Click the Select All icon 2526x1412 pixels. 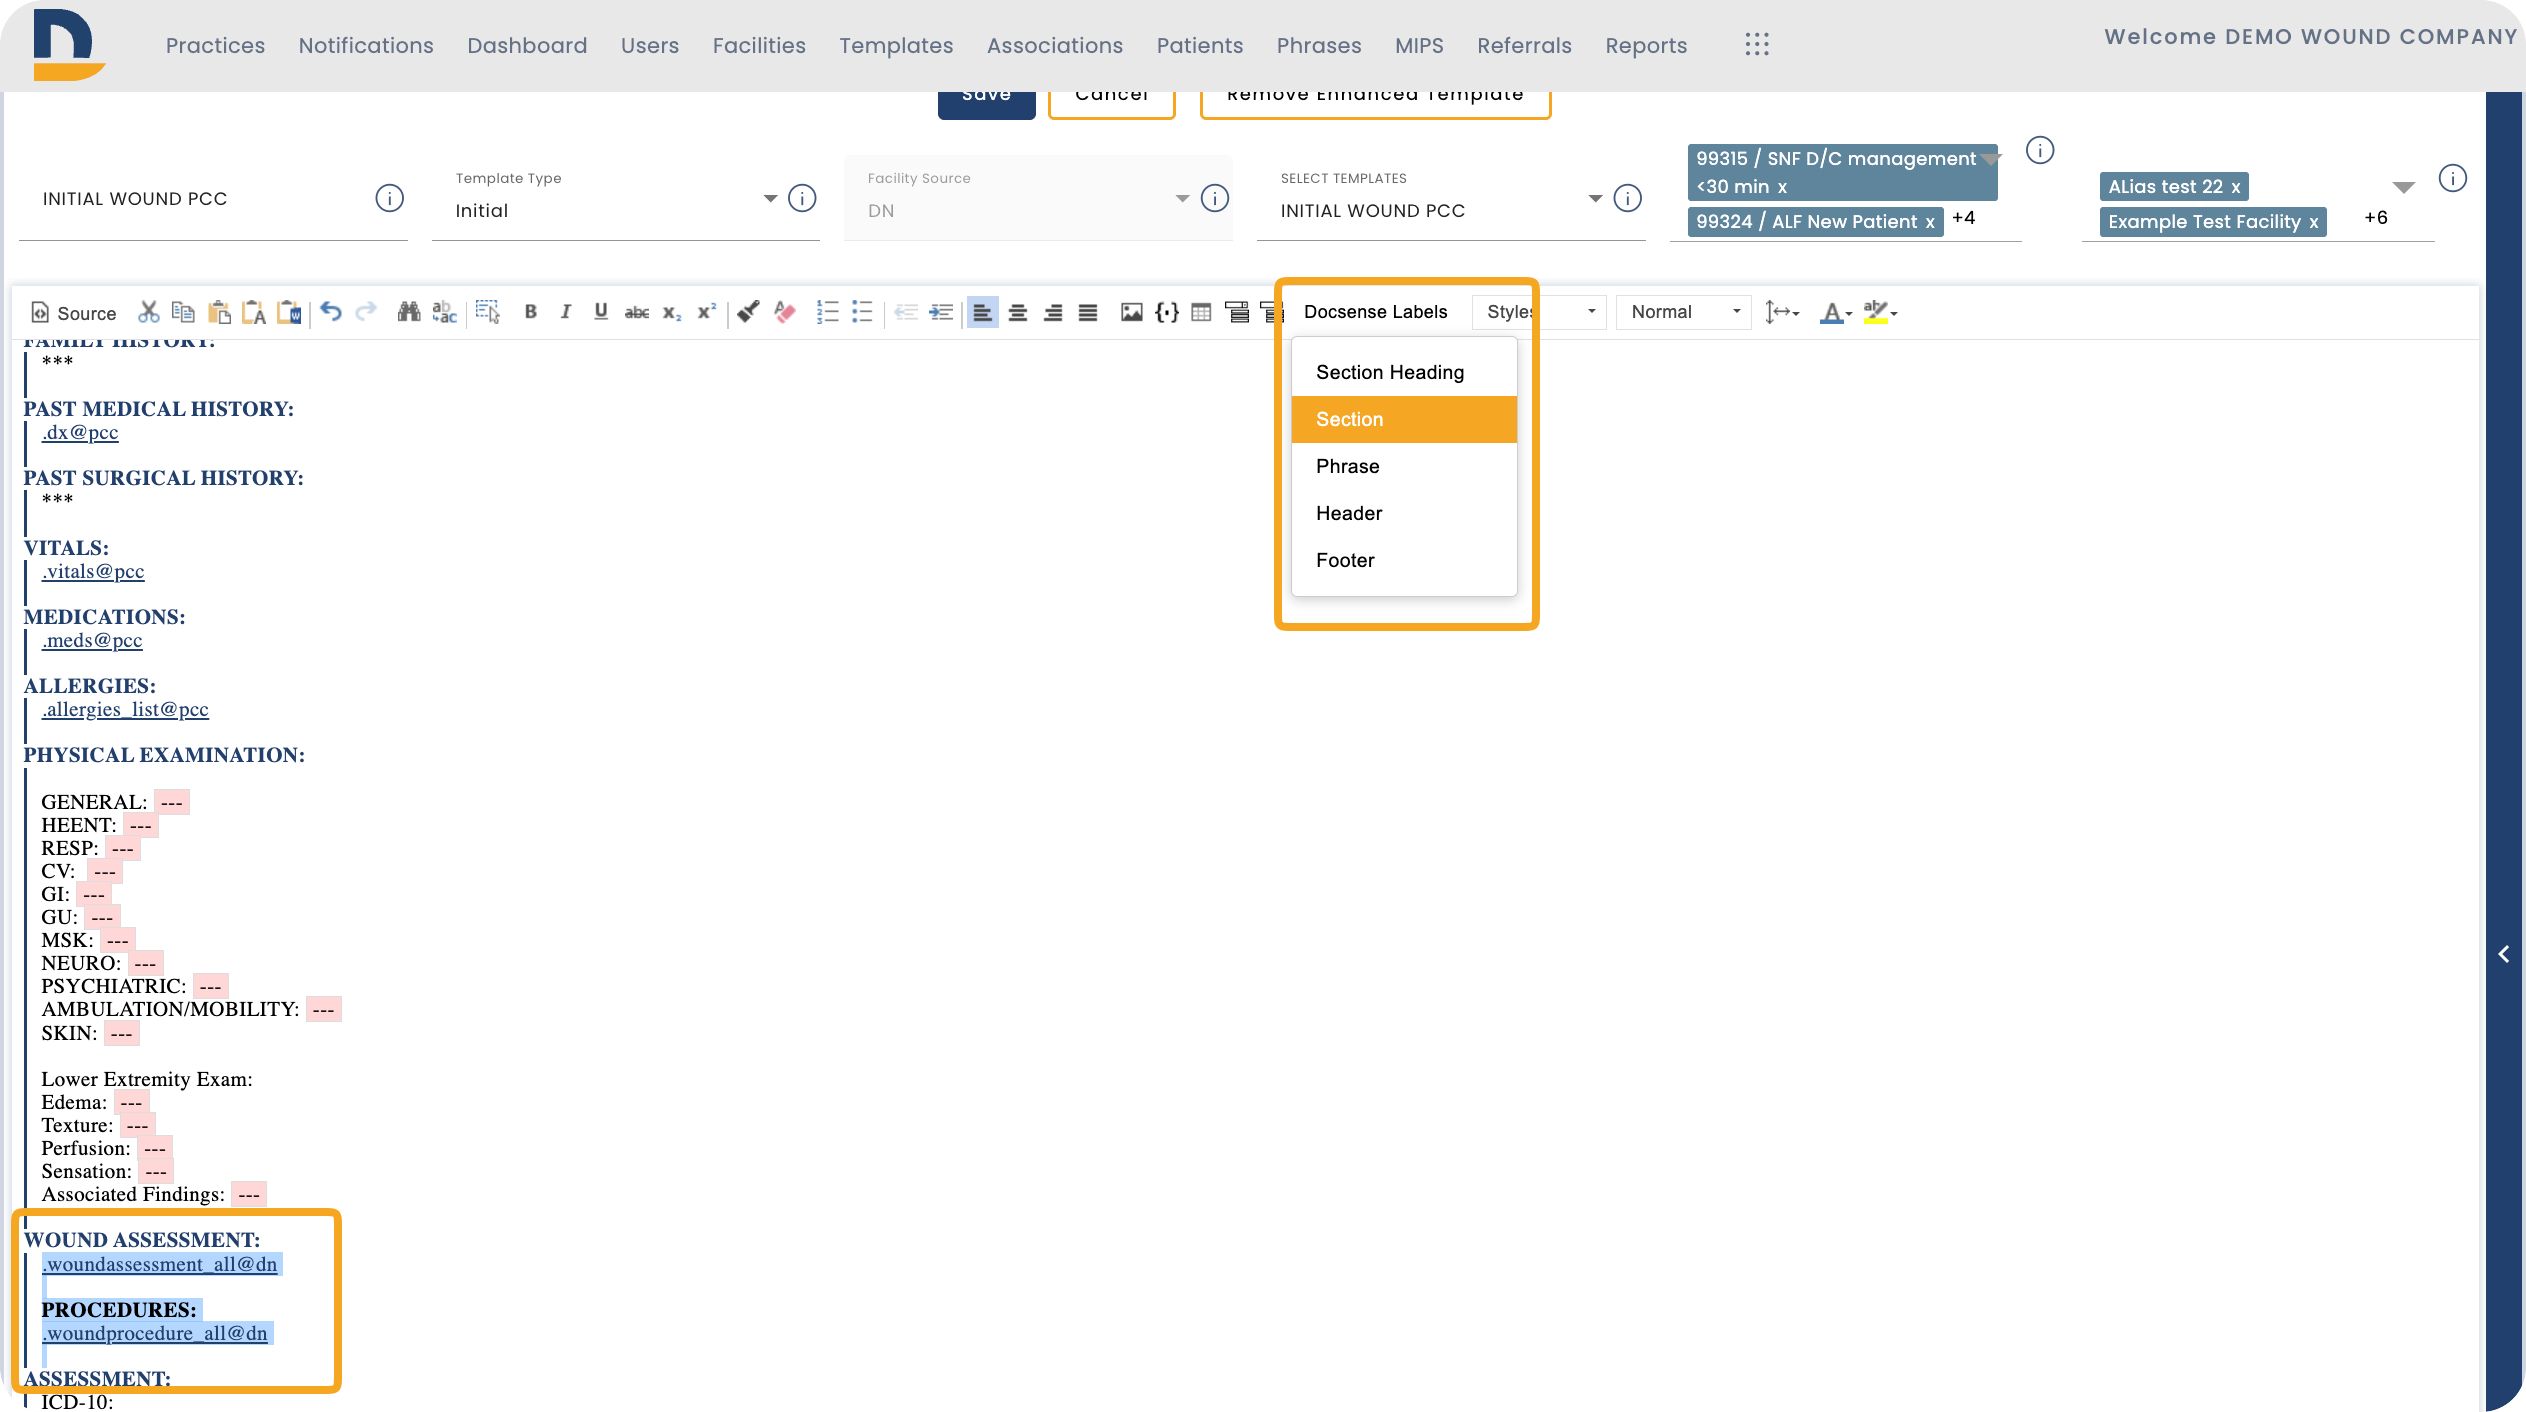click(x=487, y=312)
